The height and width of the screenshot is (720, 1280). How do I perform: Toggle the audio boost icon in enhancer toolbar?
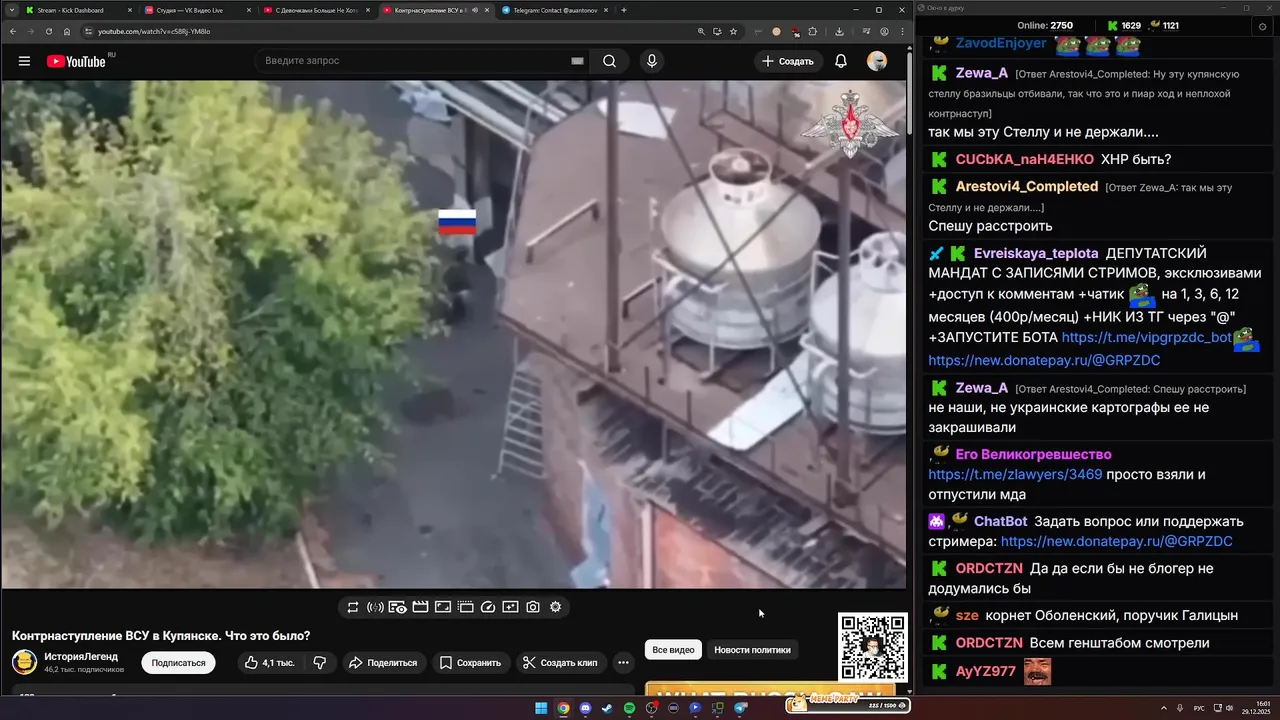pyautogui.click(x=375, y=607)
